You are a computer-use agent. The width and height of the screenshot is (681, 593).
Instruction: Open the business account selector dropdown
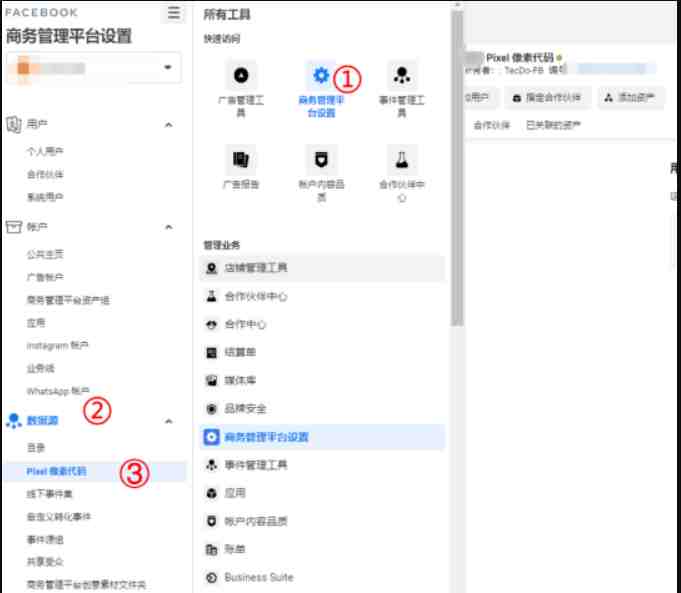click(x=94, y=68)
